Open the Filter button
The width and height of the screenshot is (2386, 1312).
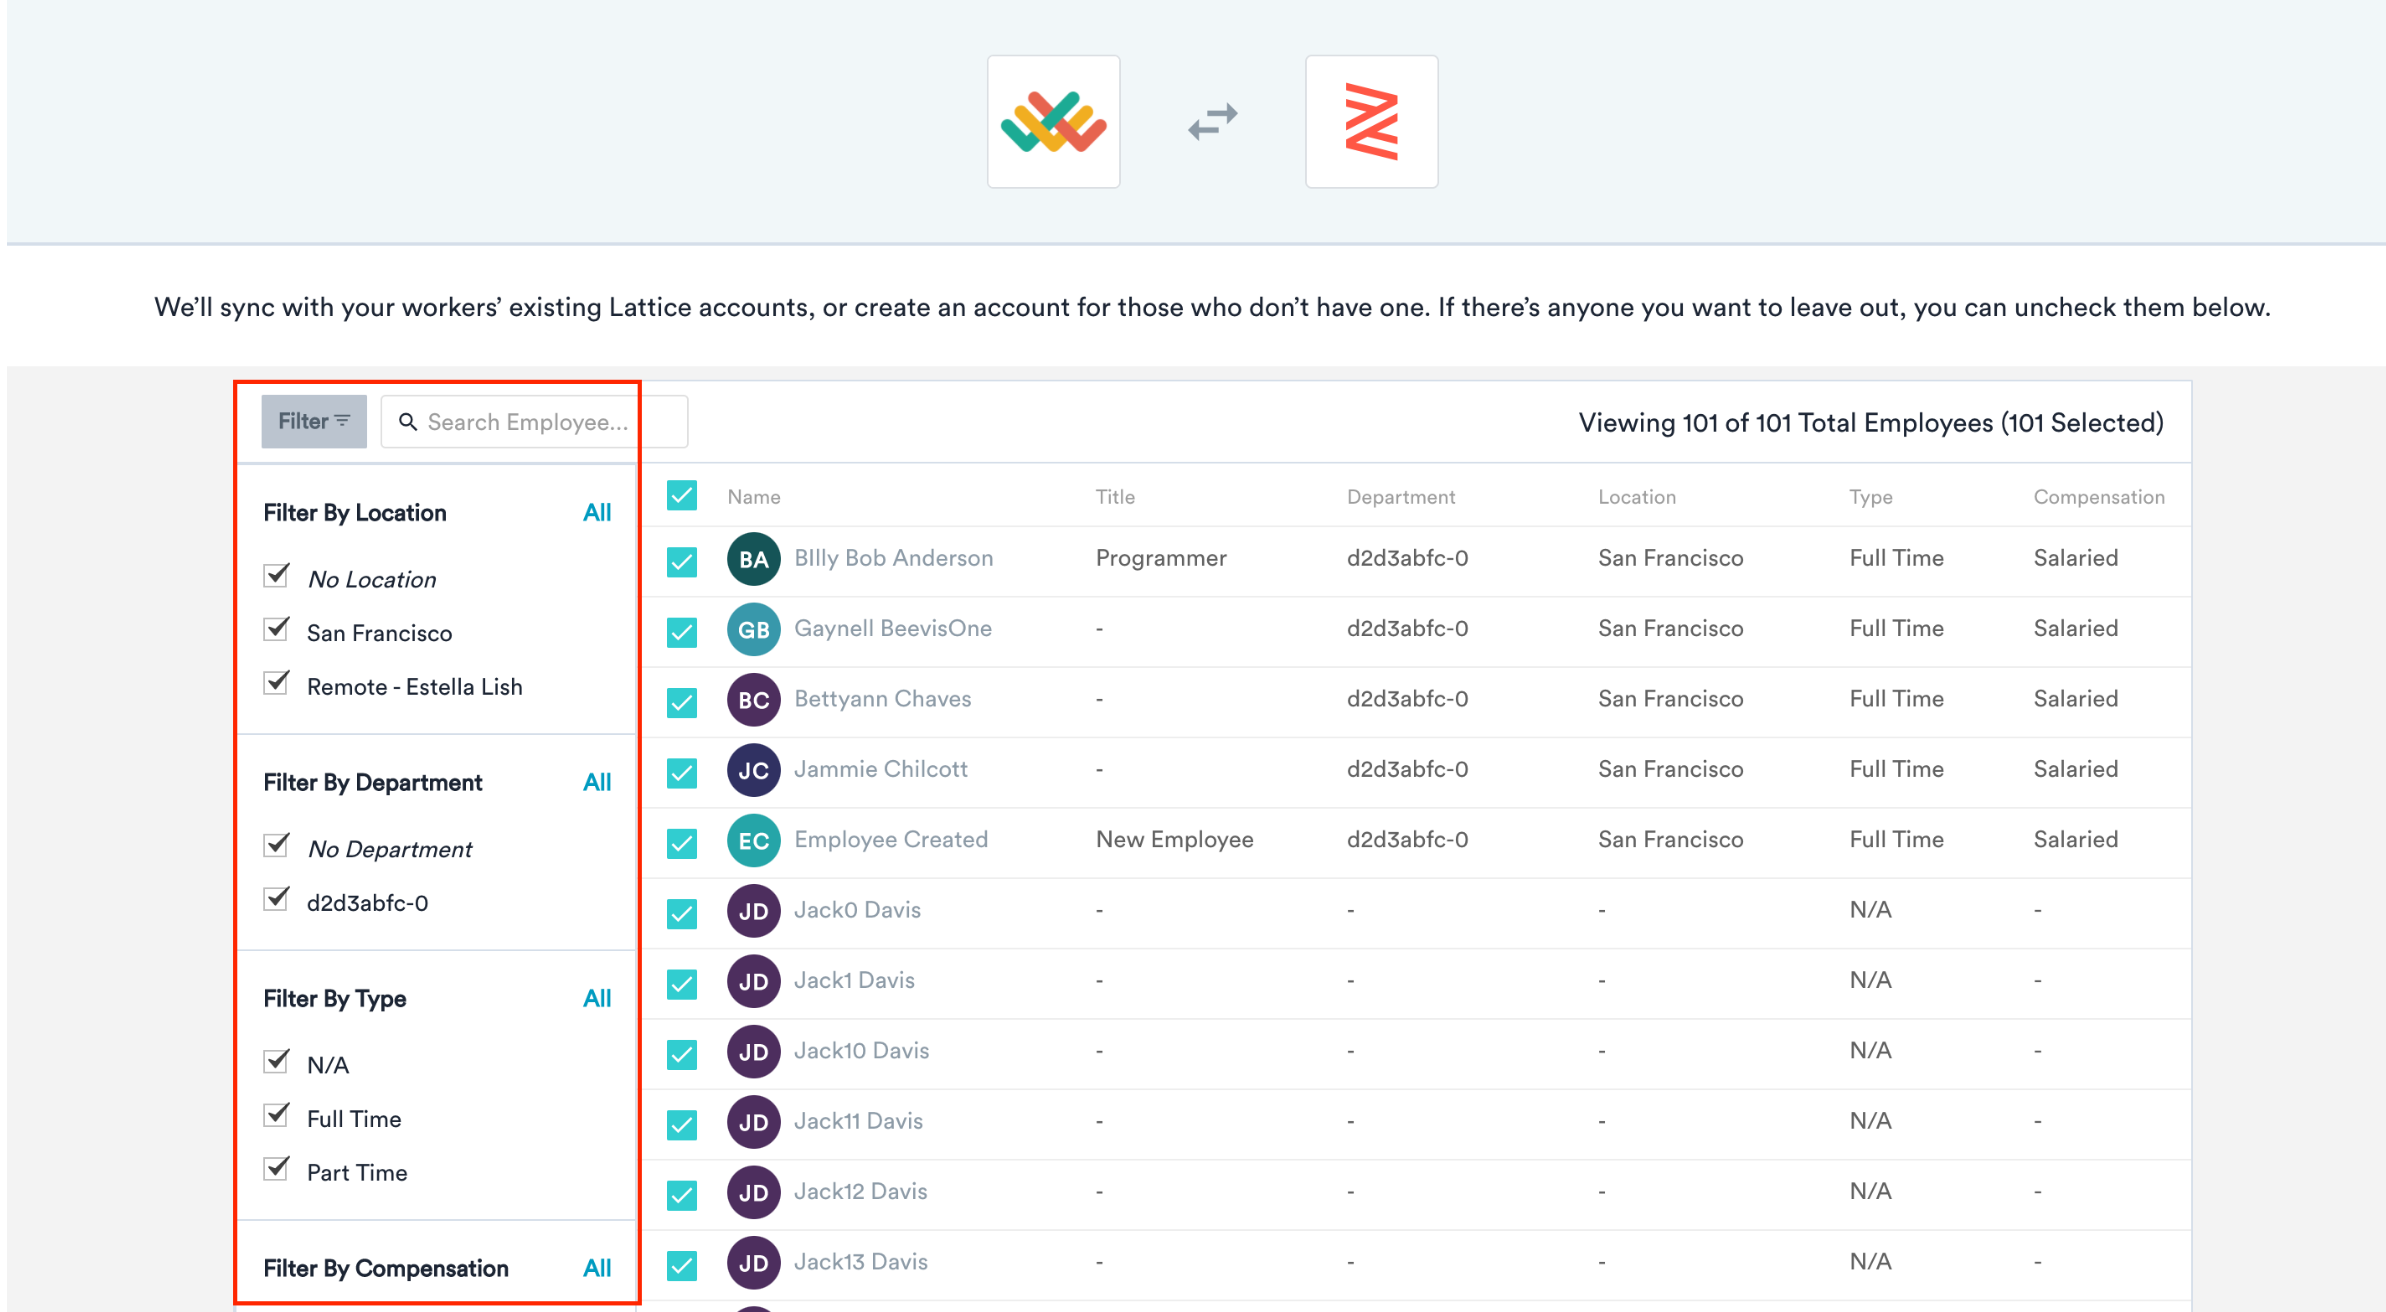[314, 421]
